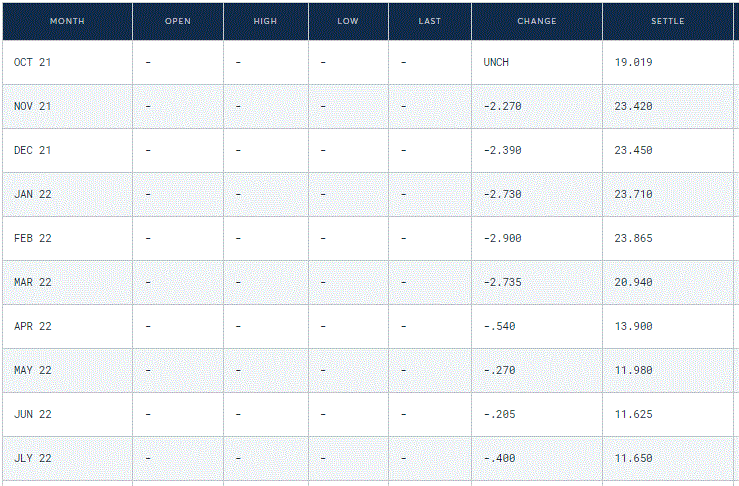The image size is (739, 486).
Task: Click the -2.390 change value
Action: pos(502,150)
